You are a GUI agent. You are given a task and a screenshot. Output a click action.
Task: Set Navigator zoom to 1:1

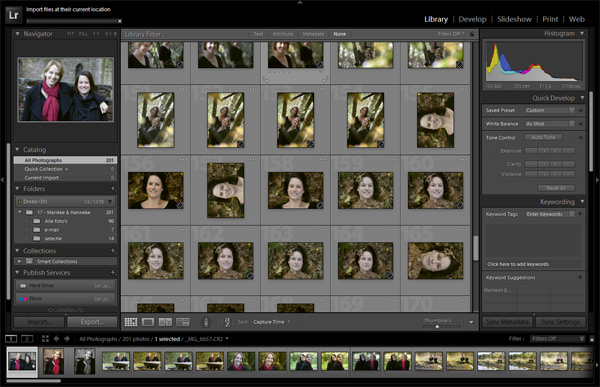pos(96,34)
